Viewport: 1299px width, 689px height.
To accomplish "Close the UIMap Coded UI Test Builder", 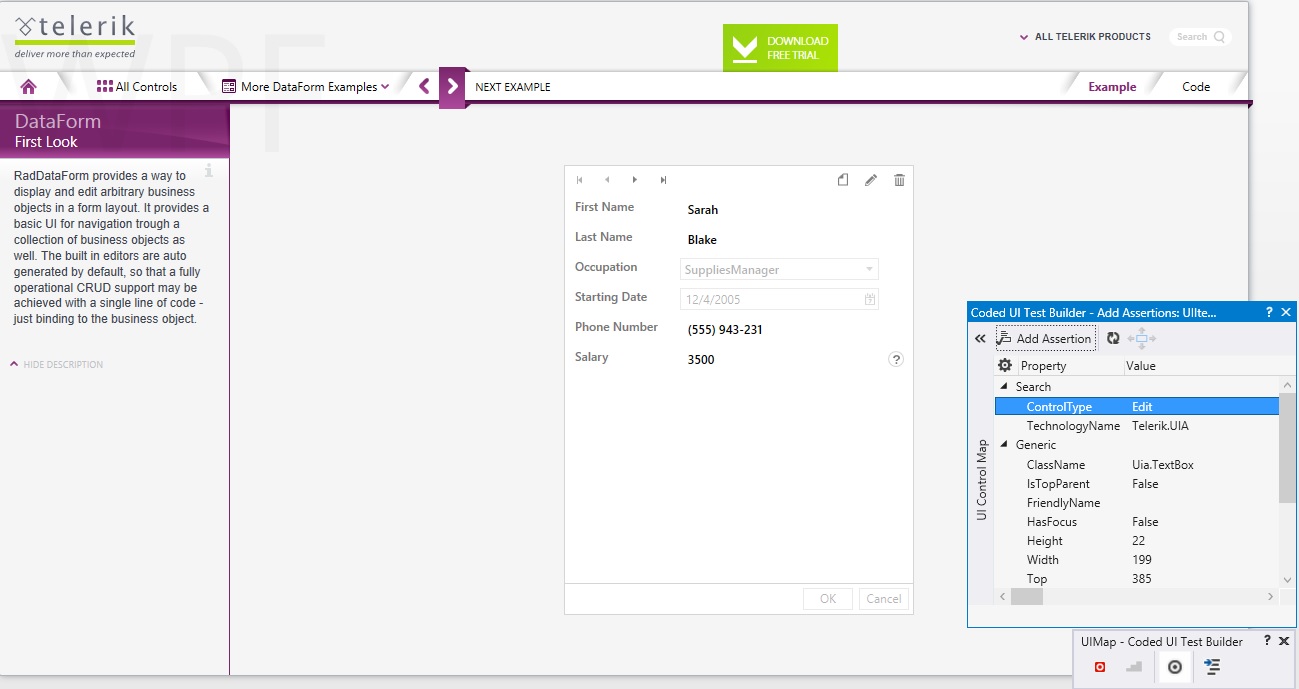I will coord(1284,641).
